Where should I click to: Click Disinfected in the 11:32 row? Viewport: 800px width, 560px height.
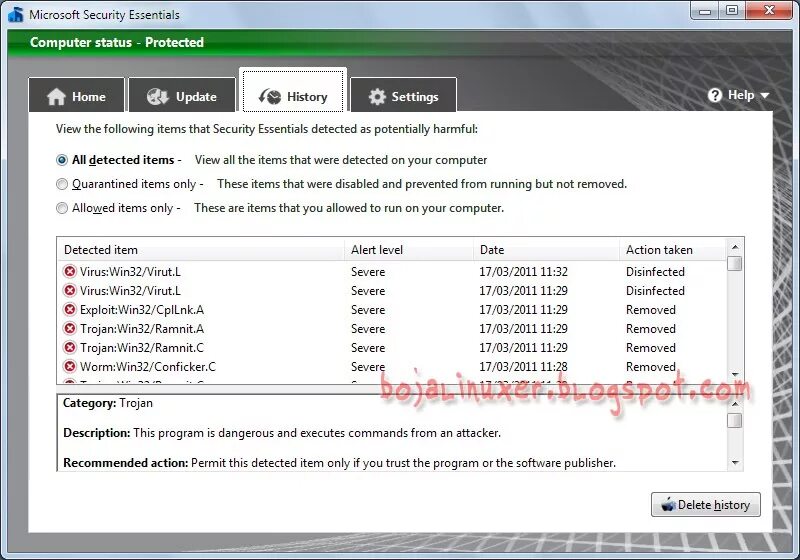pyautogui.click(x=655, y=271)
